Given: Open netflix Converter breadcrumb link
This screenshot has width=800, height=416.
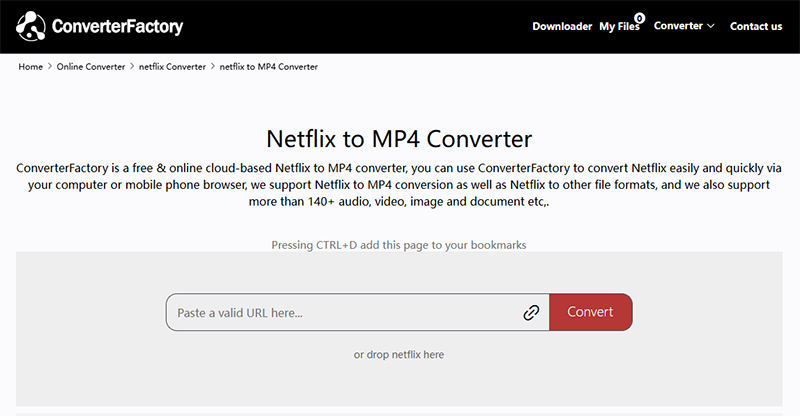Looking at the screenshot, I should (172, 67).
